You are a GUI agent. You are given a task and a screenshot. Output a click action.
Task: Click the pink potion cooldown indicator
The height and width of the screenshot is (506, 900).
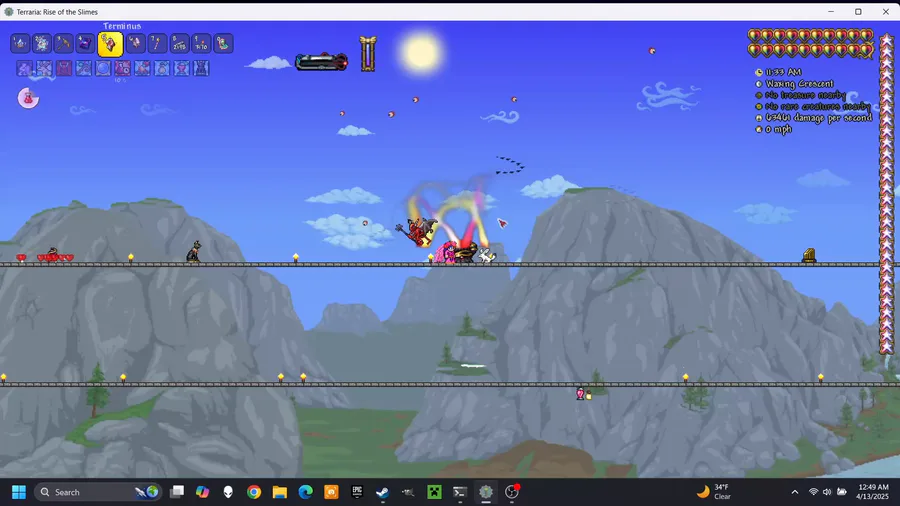pyautogui.click(x=28, y=98)
